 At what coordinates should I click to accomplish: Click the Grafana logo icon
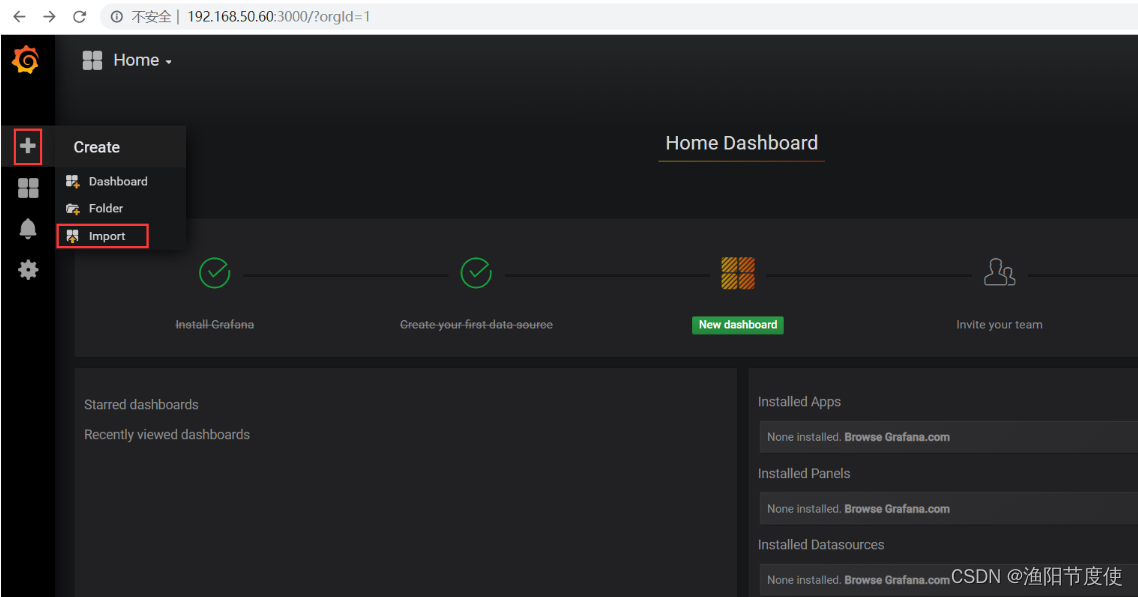(x=25, y=59)
